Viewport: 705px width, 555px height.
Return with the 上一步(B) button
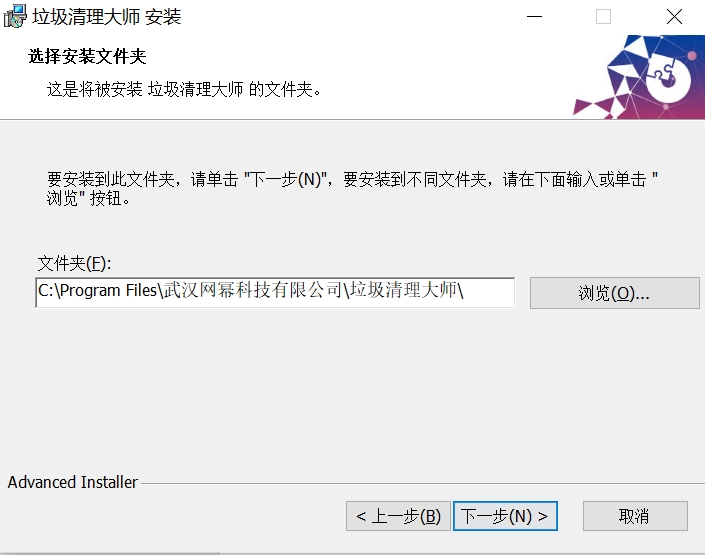398,516
